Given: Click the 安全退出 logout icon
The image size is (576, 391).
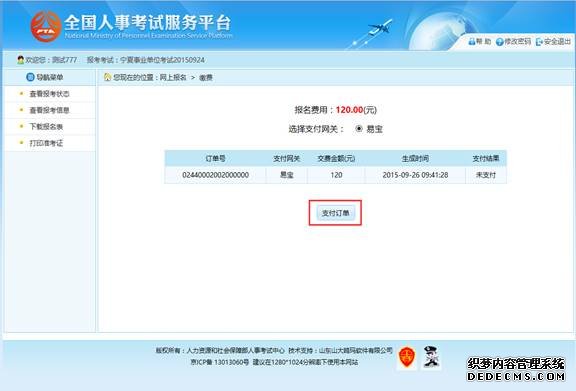Looking at the screenshot, I should 539,42.
